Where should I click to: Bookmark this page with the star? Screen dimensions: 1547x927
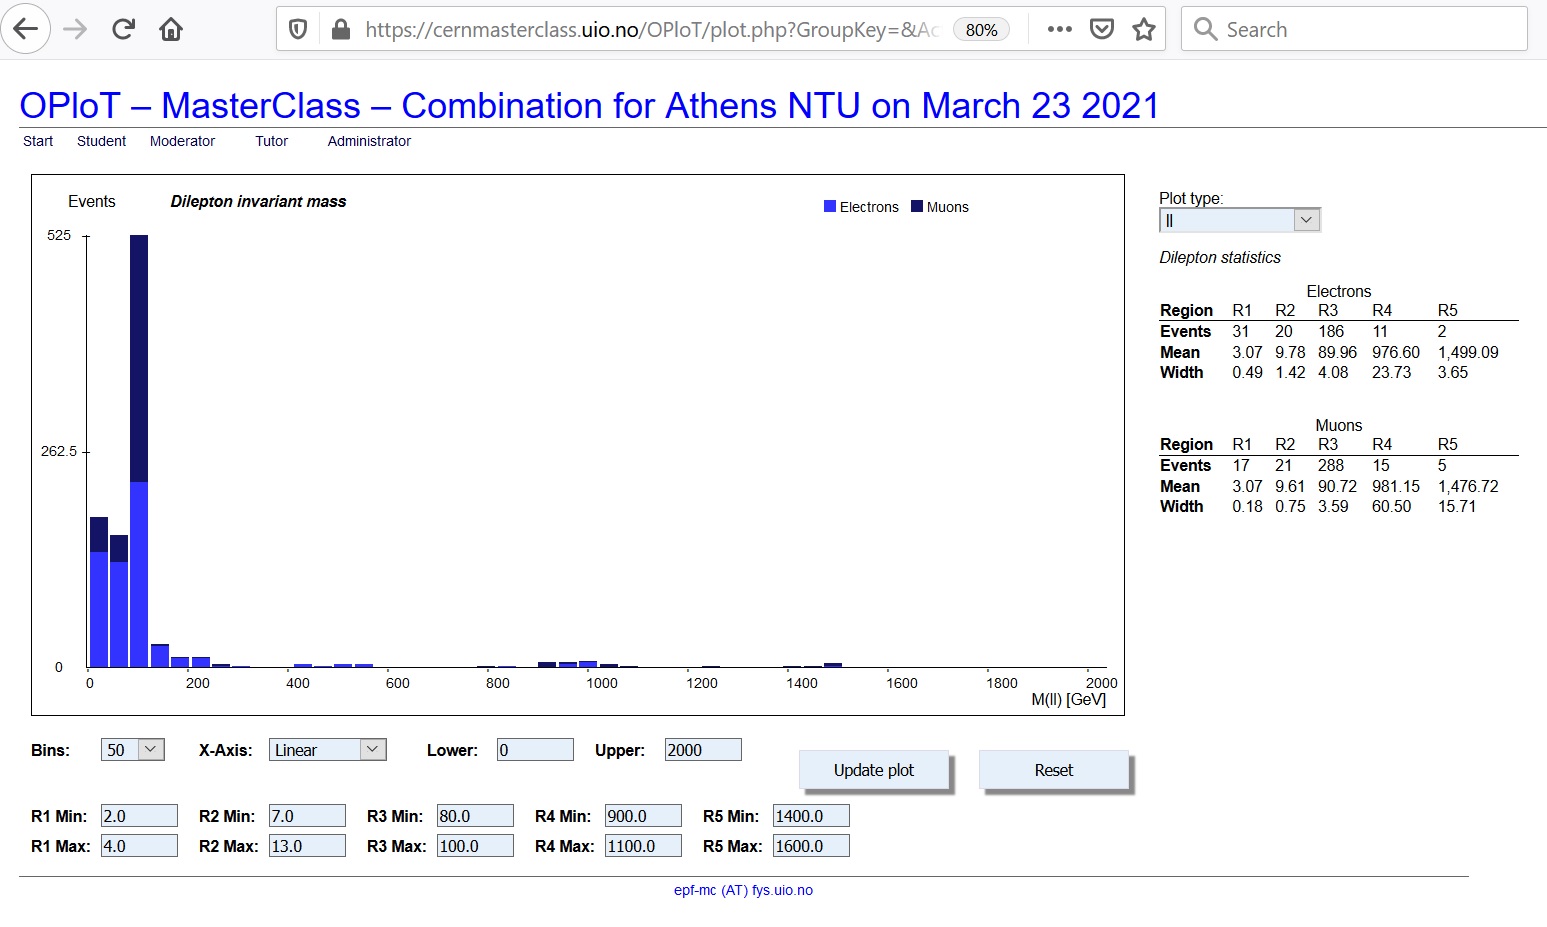coord(1144,29)
